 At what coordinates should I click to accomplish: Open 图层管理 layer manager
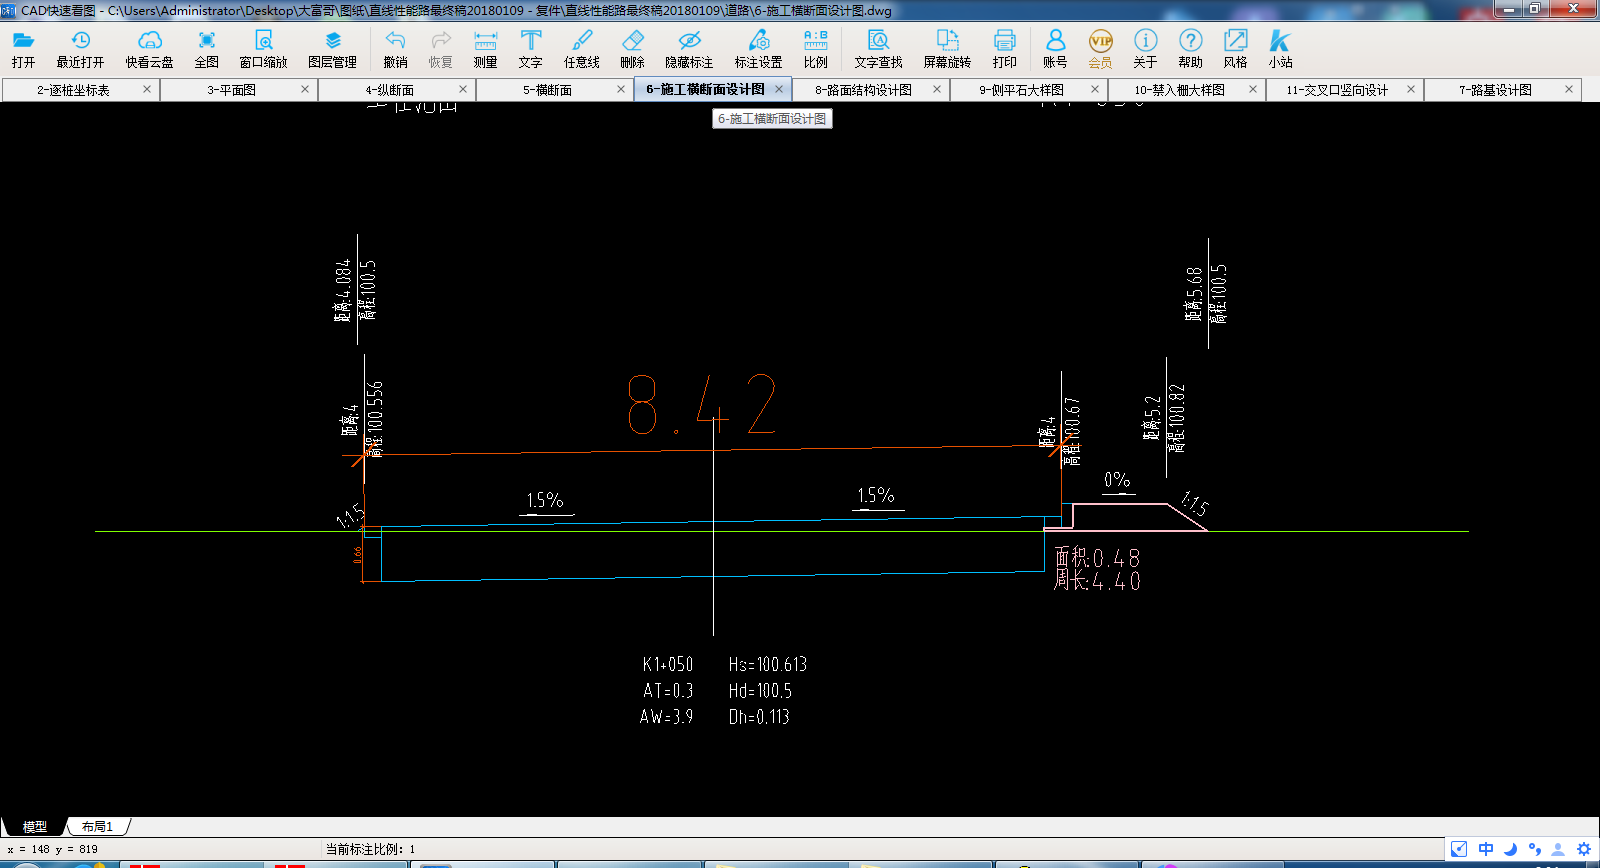(x=332, y=49)
